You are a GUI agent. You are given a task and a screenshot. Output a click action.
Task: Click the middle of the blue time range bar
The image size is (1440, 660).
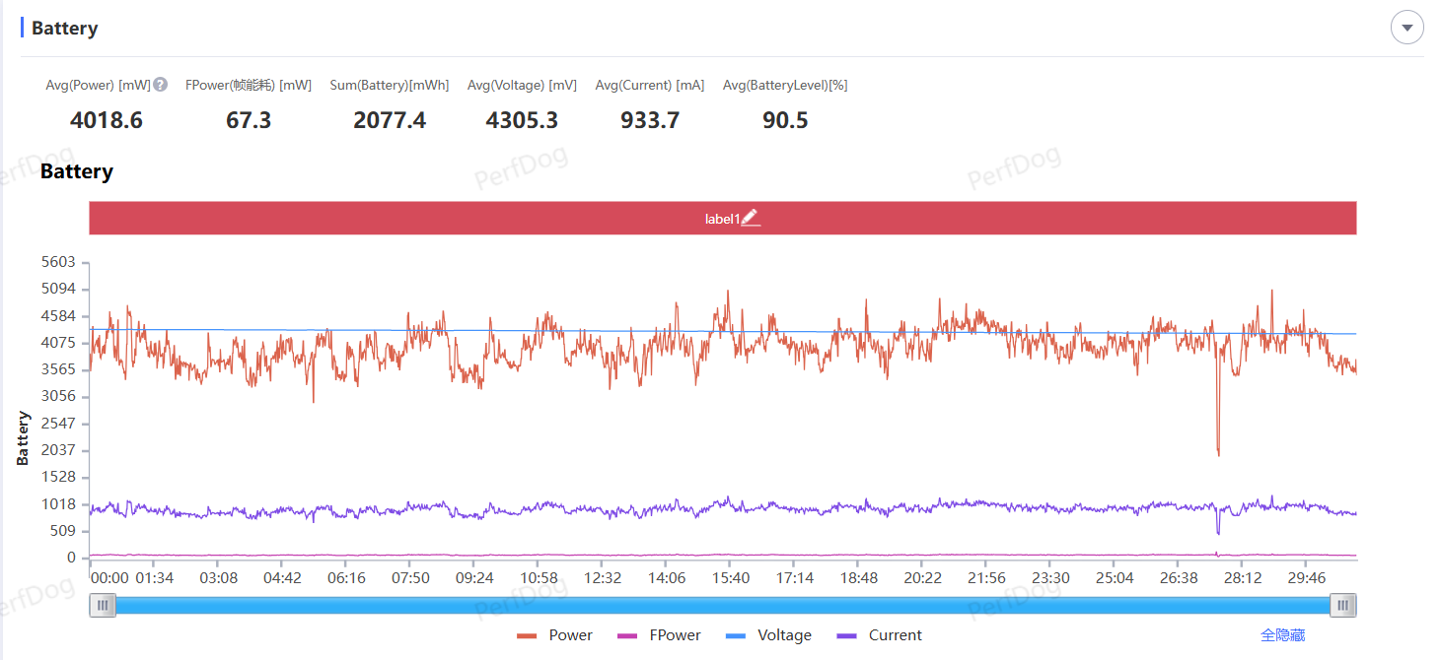[722, 605]
